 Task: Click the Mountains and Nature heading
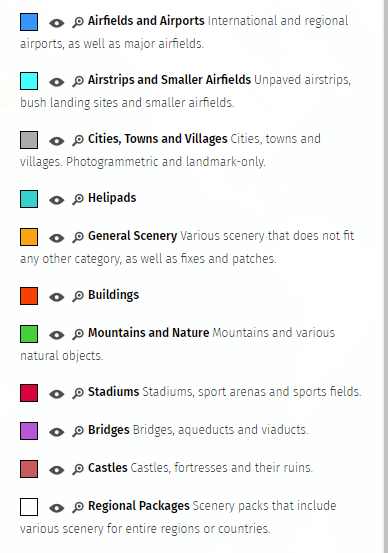[148, 333]
